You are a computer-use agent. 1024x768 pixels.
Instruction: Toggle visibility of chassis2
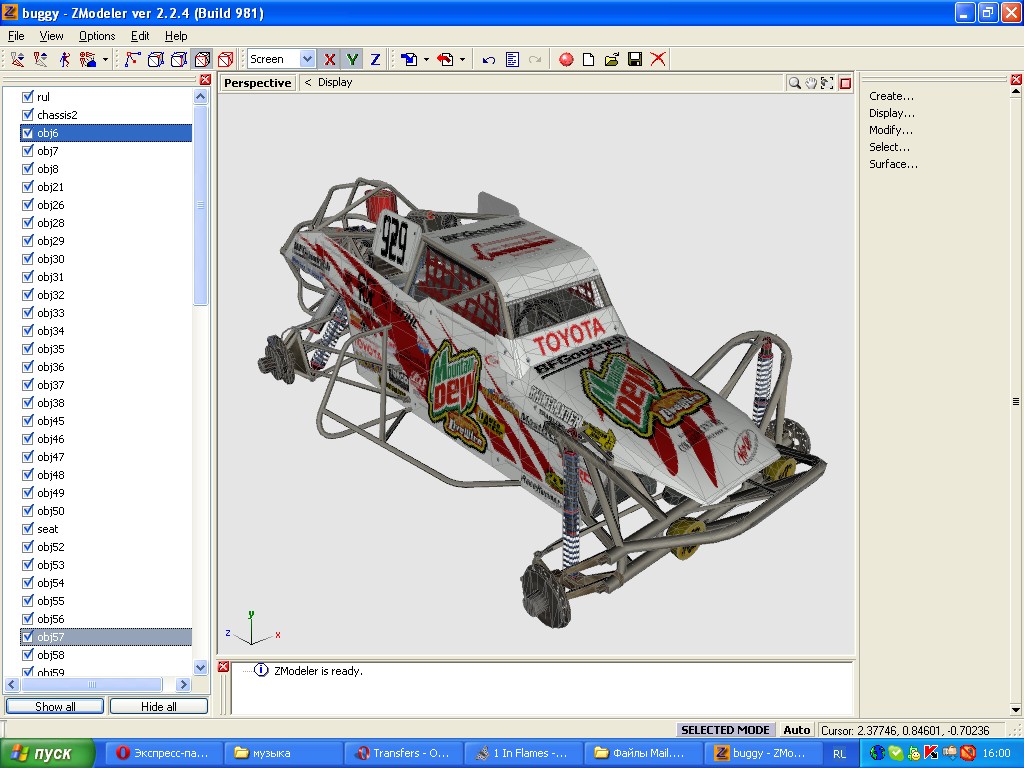click(x=27, y=114)
